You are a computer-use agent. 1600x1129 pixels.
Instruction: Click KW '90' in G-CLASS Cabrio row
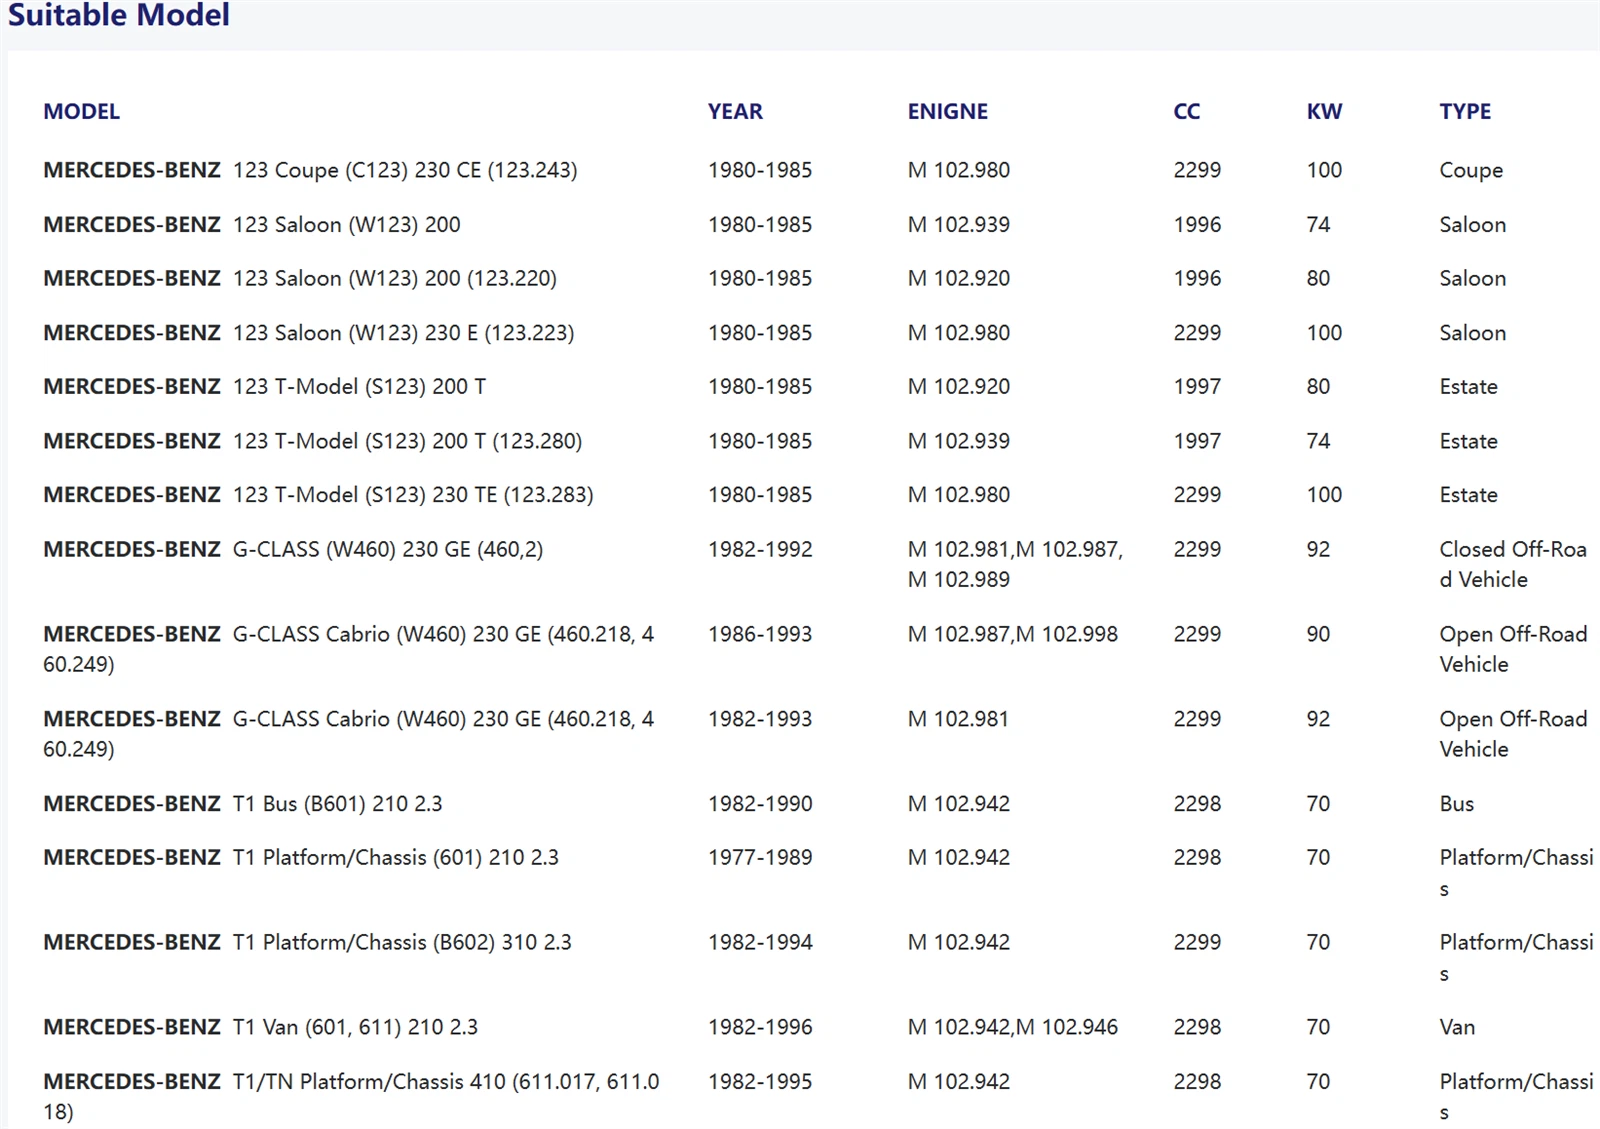(x=1318, y=634)
